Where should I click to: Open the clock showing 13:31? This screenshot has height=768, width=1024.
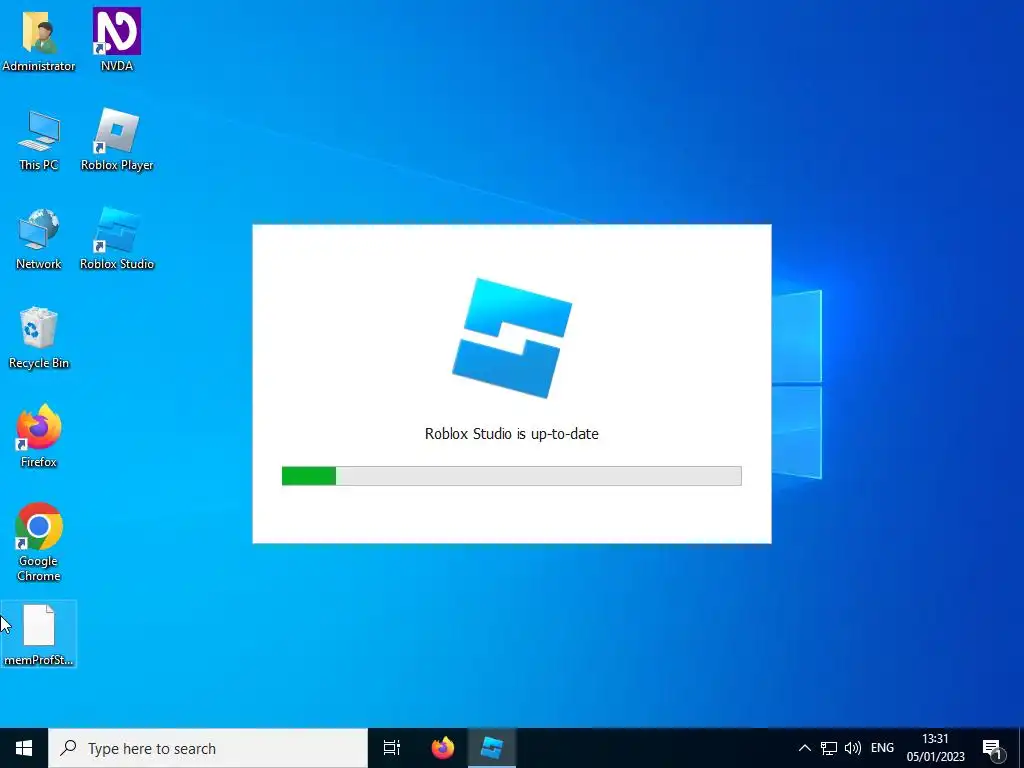click(x=935, y=748)
